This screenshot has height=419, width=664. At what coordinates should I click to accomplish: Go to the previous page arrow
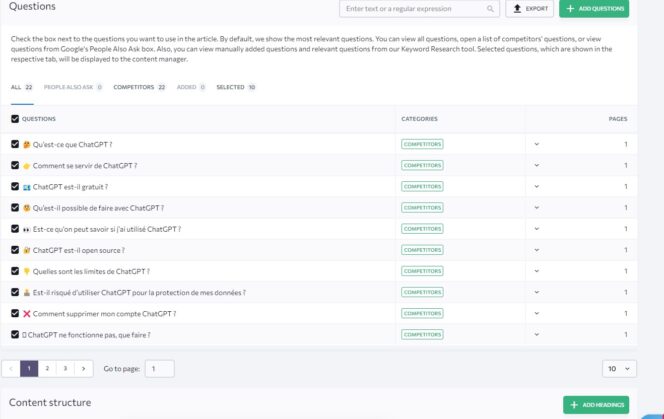12,368
